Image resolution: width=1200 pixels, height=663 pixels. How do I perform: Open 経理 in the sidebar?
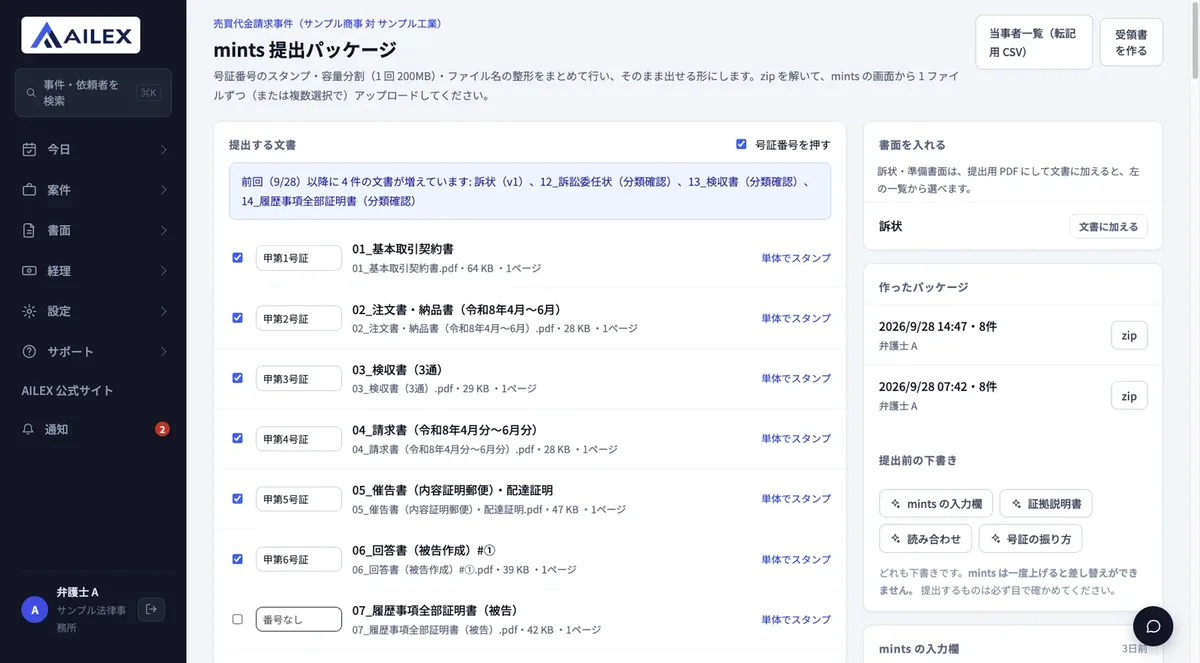[x=93, y=270]
